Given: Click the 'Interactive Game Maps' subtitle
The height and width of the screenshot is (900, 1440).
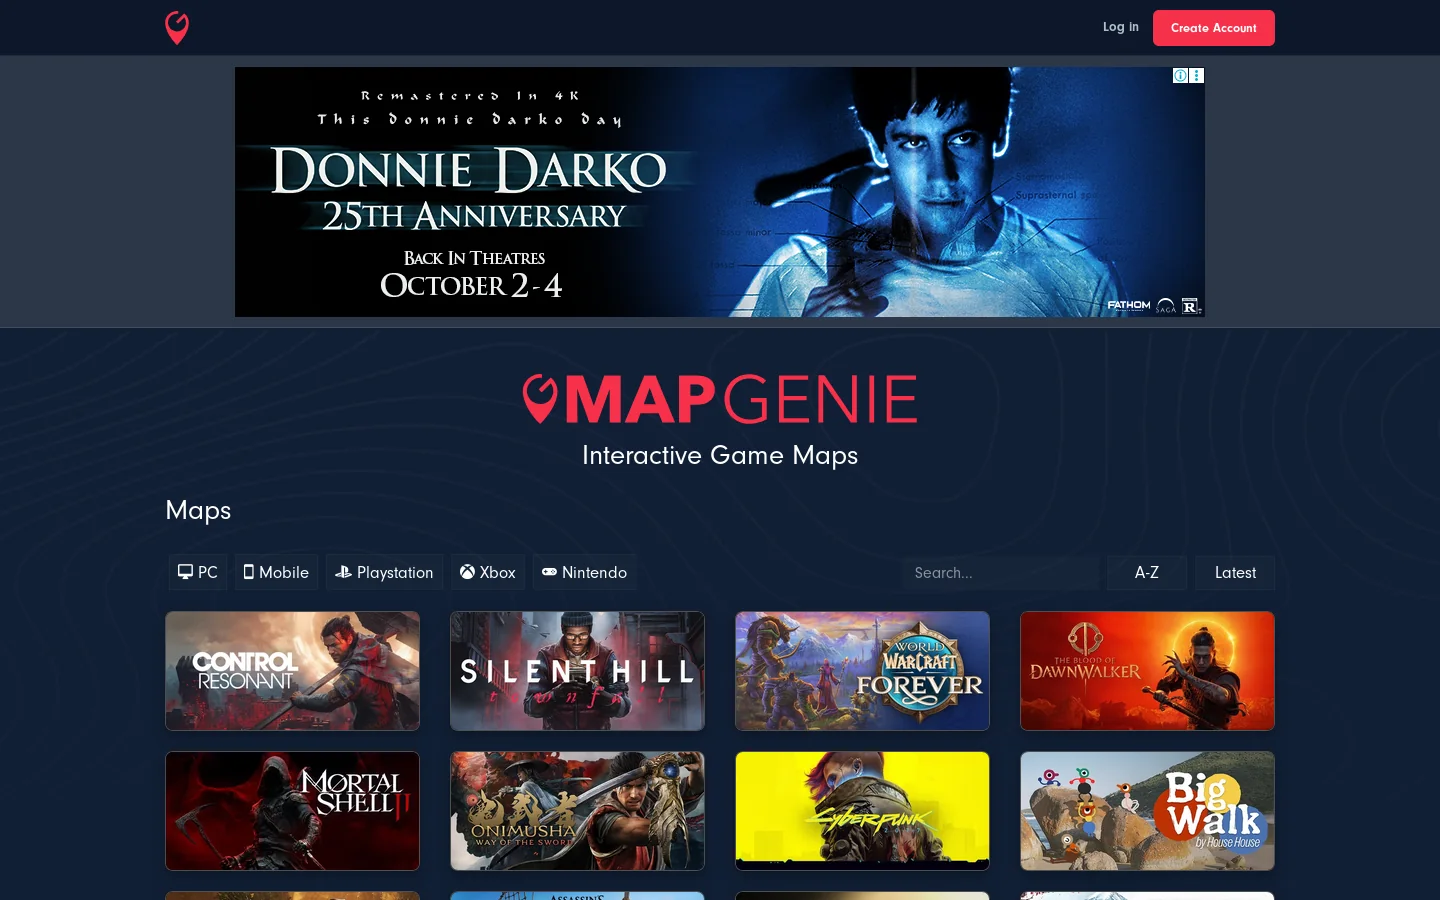Looking at the screenshot, I should point(720,456).
